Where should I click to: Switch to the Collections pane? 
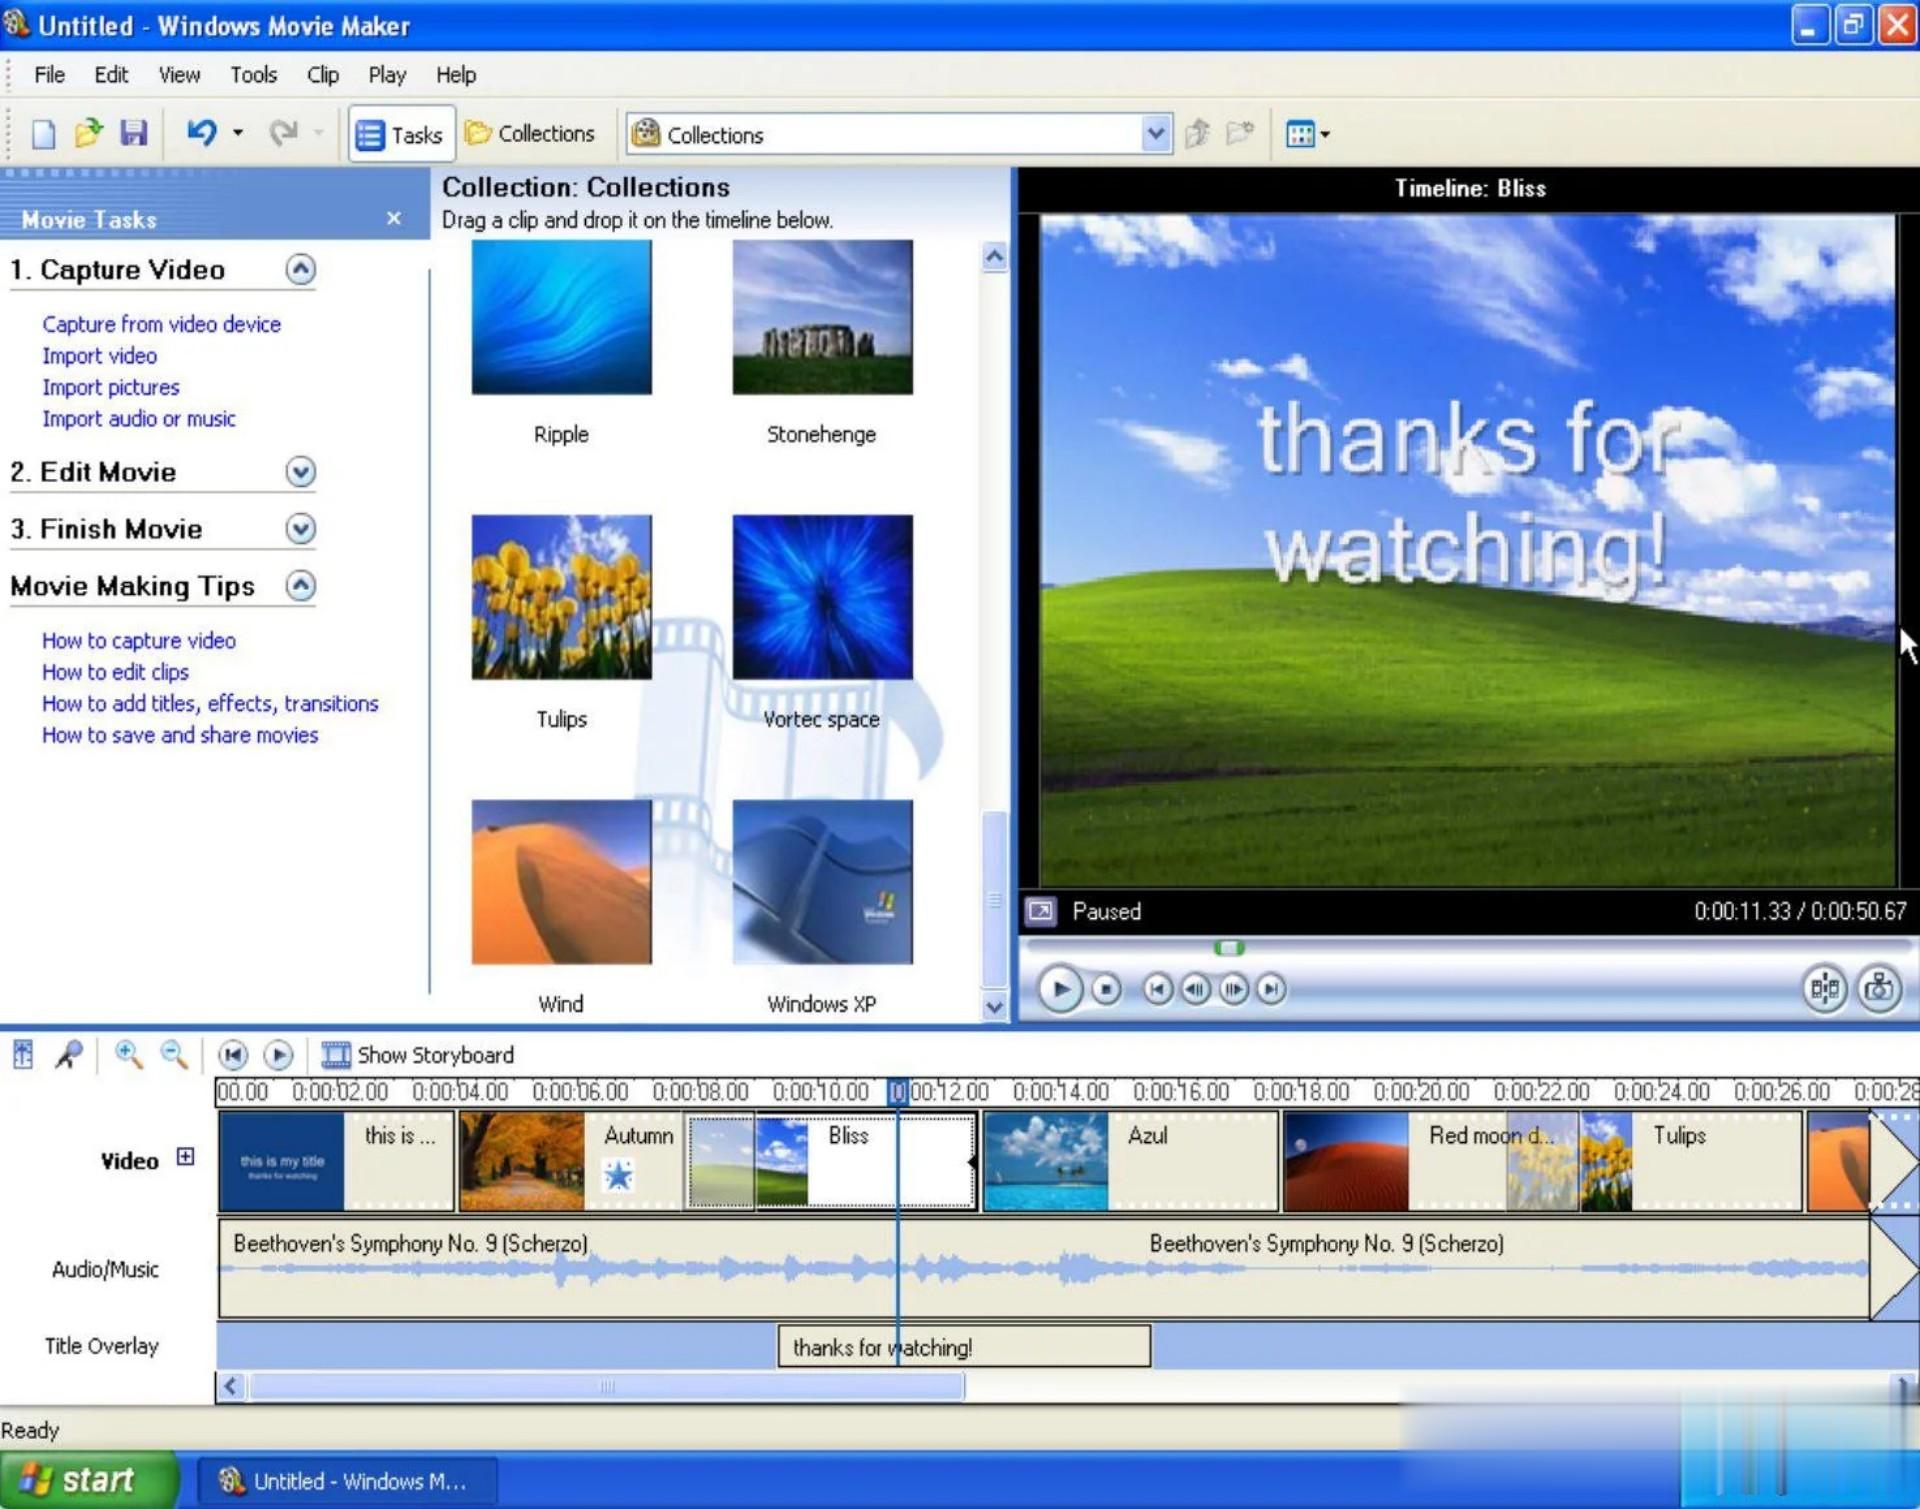tap(531, 133)
